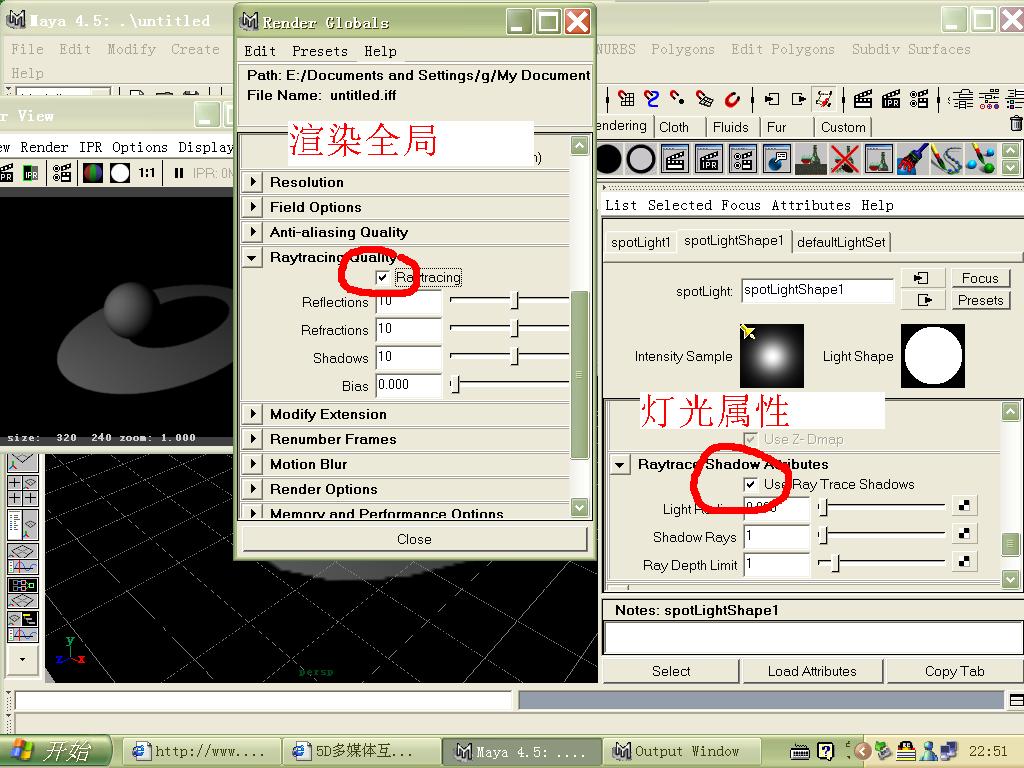Click the input connections icon in status line
1024x768 pixels.
click(772, 99)
